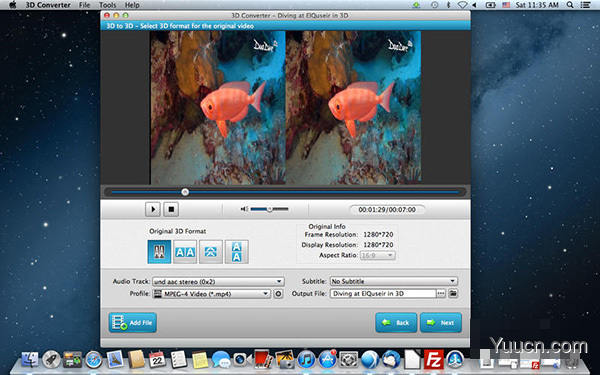
Task: Click the Time Machine menu bar icon
Action: 434,5
